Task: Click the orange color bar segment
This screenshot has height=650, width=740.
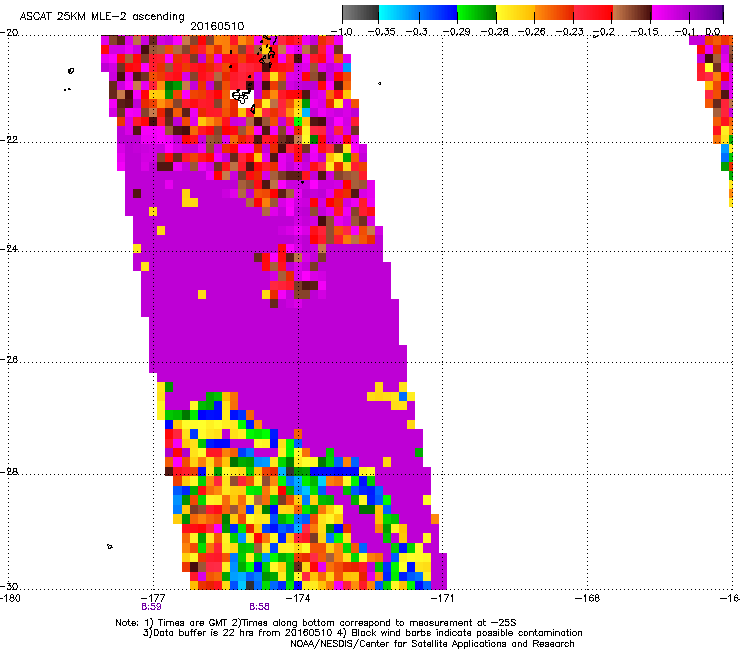Action: [554, 12]
